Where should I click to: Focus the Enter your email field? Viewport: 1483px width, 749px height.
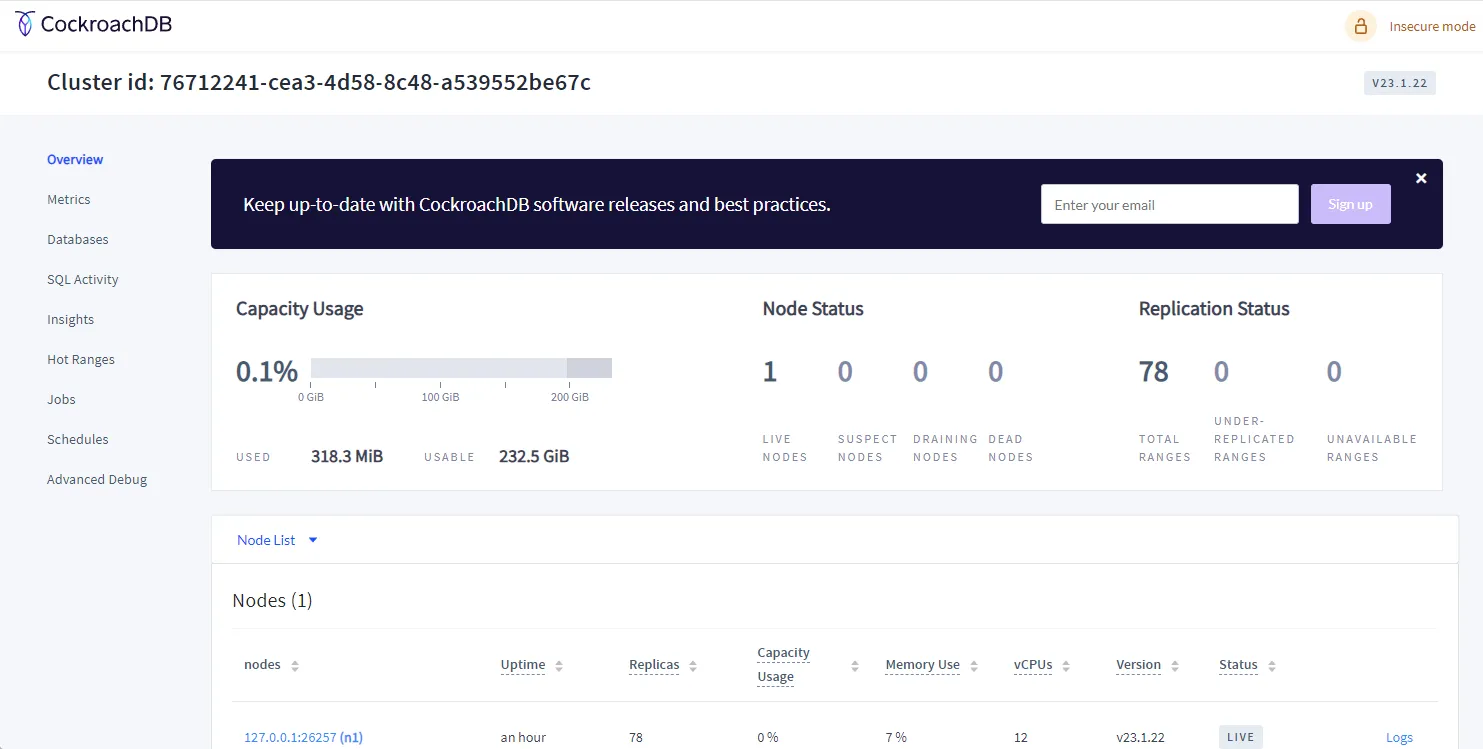[1169, 204]
